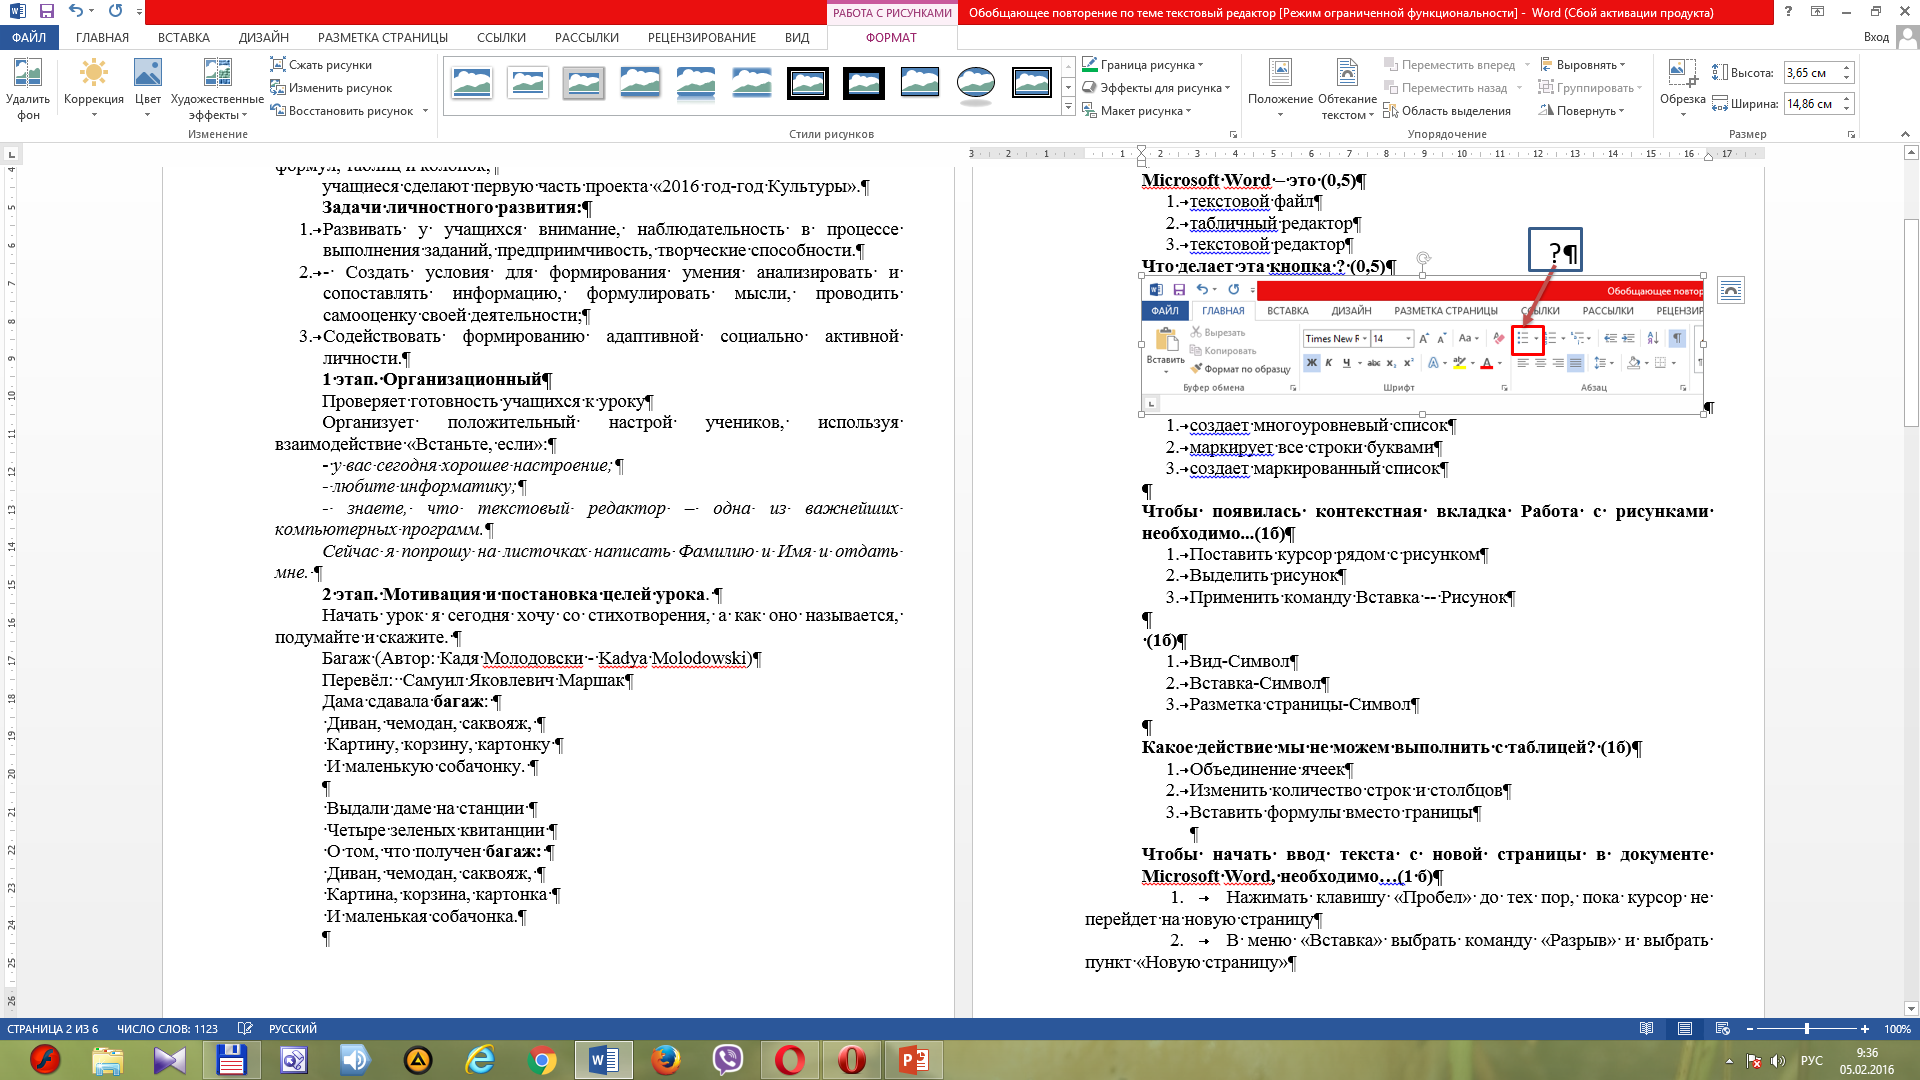This screenshot has height=1080, width=1920.
Task: Open Эффекты для рисунка (Picture Effects) dropdown
Action: coord(1156,88)
